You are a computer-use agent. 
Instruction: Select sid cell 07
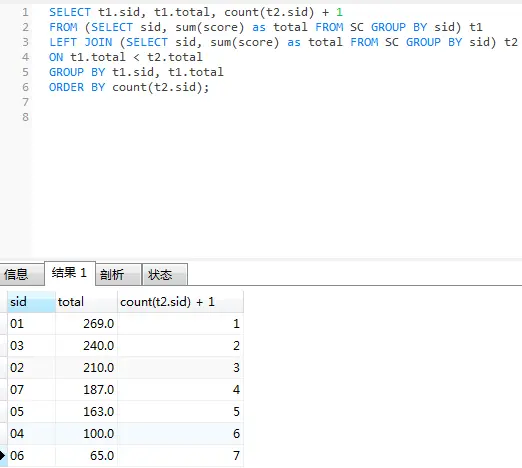pyautogui.click(x=31, y=390)
